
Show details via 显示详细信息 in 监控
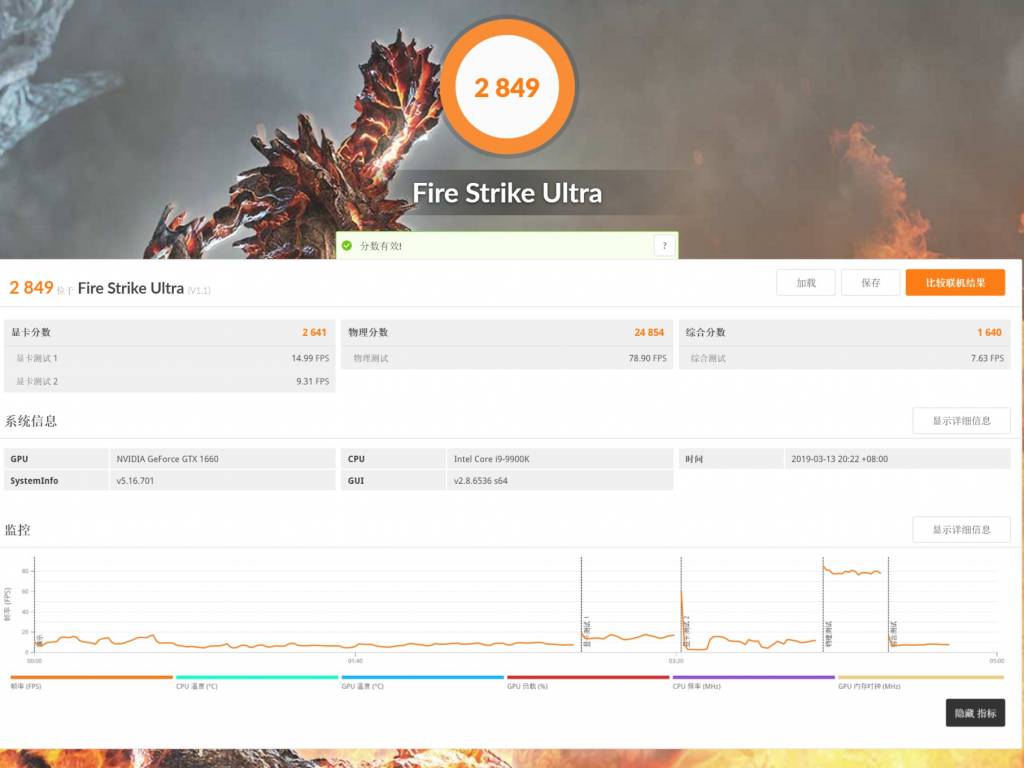click(961, 530)
